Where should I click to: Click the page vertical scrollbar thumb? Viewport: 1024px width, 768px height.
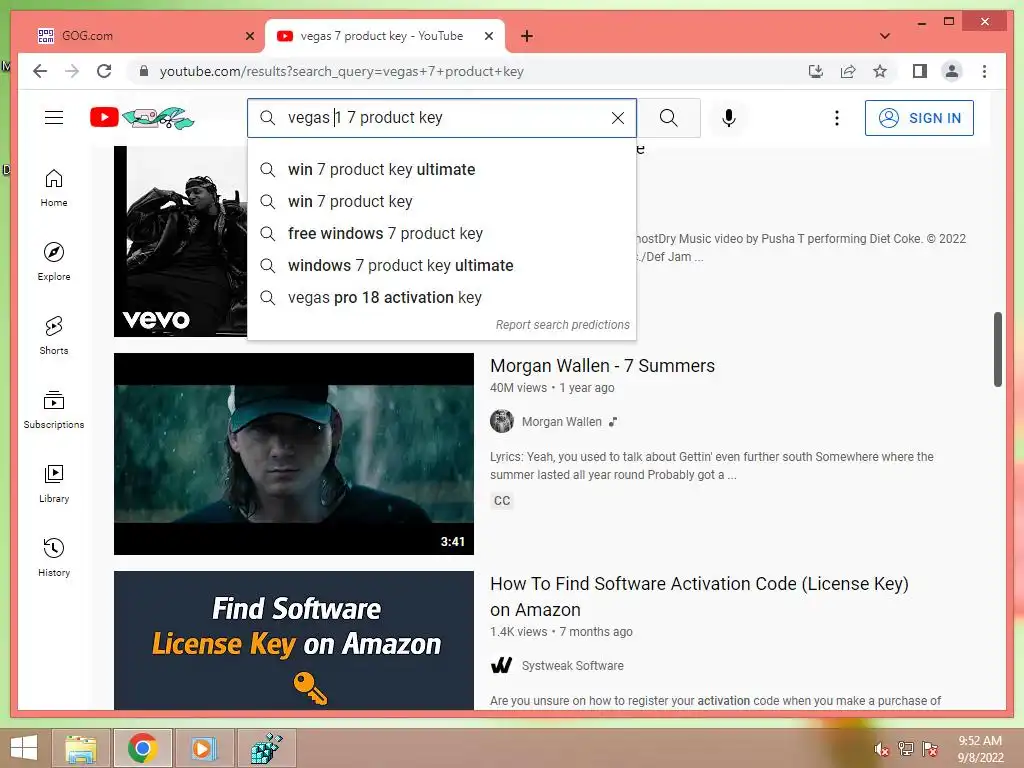pyautogui.click(x=997, y=349)
